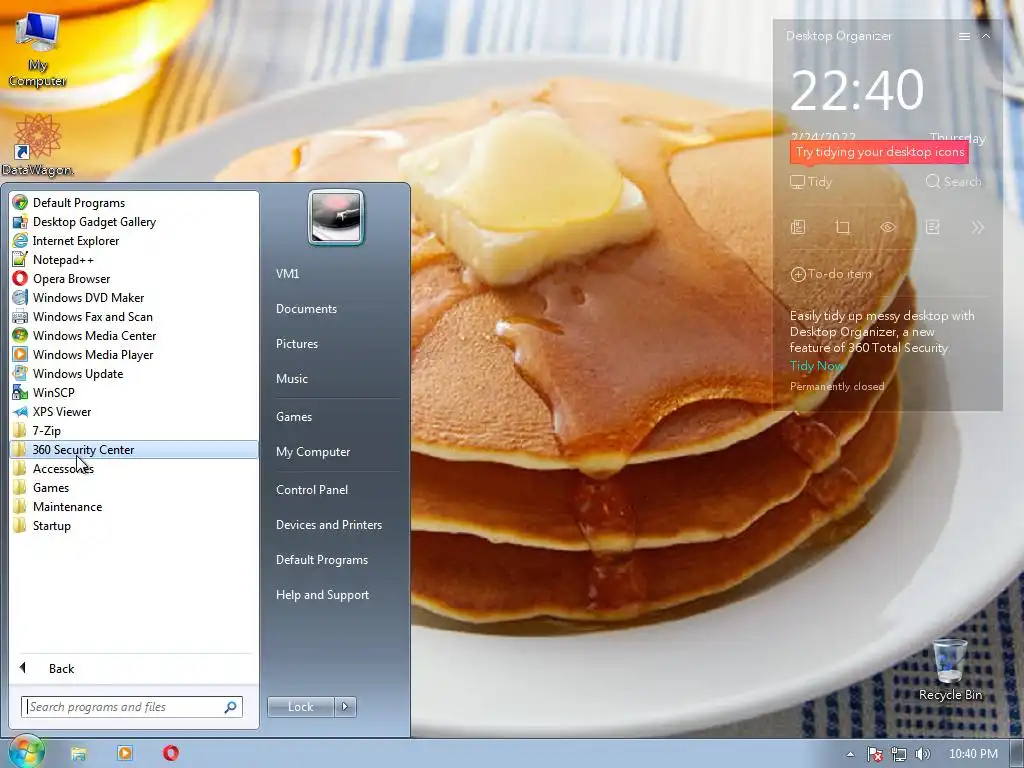Screen dimensions: 1024x768
Task: Launch Internet Explorer from Start menu
Action: 134,240
